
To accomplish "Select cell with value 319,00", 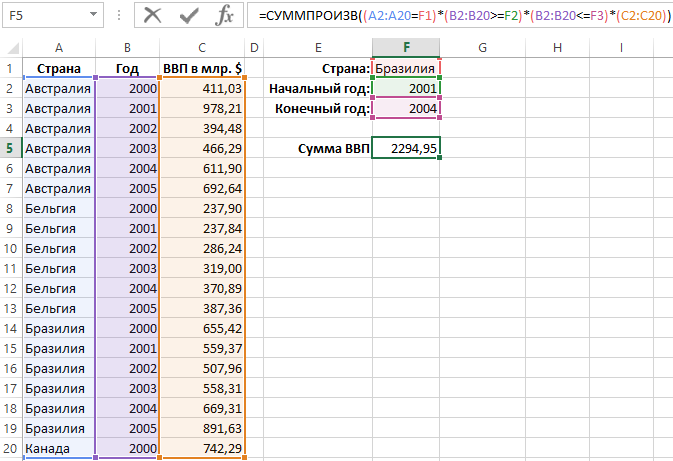I will click(x=202, y=268).
